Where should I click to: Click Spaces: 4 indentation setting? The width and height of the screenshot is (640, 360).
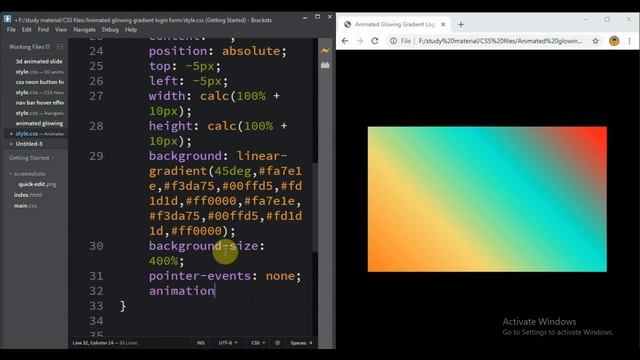301,343
